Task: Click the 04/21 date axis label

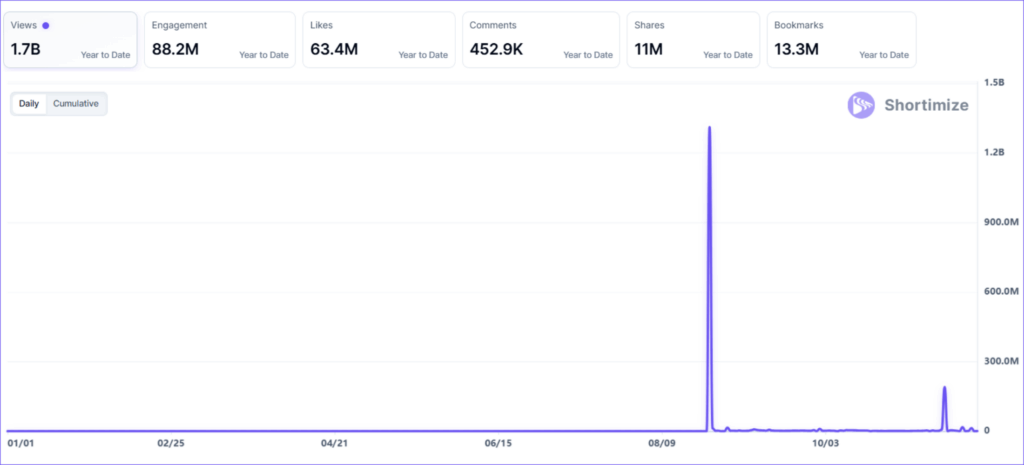Action: pos(334,442)
